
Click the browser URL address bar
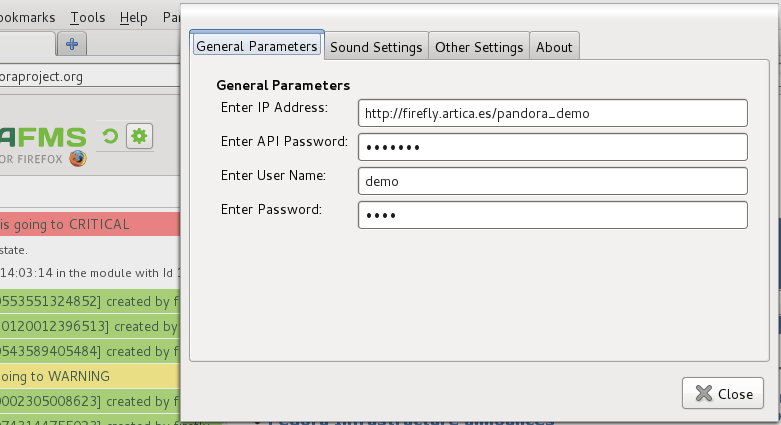90,76
